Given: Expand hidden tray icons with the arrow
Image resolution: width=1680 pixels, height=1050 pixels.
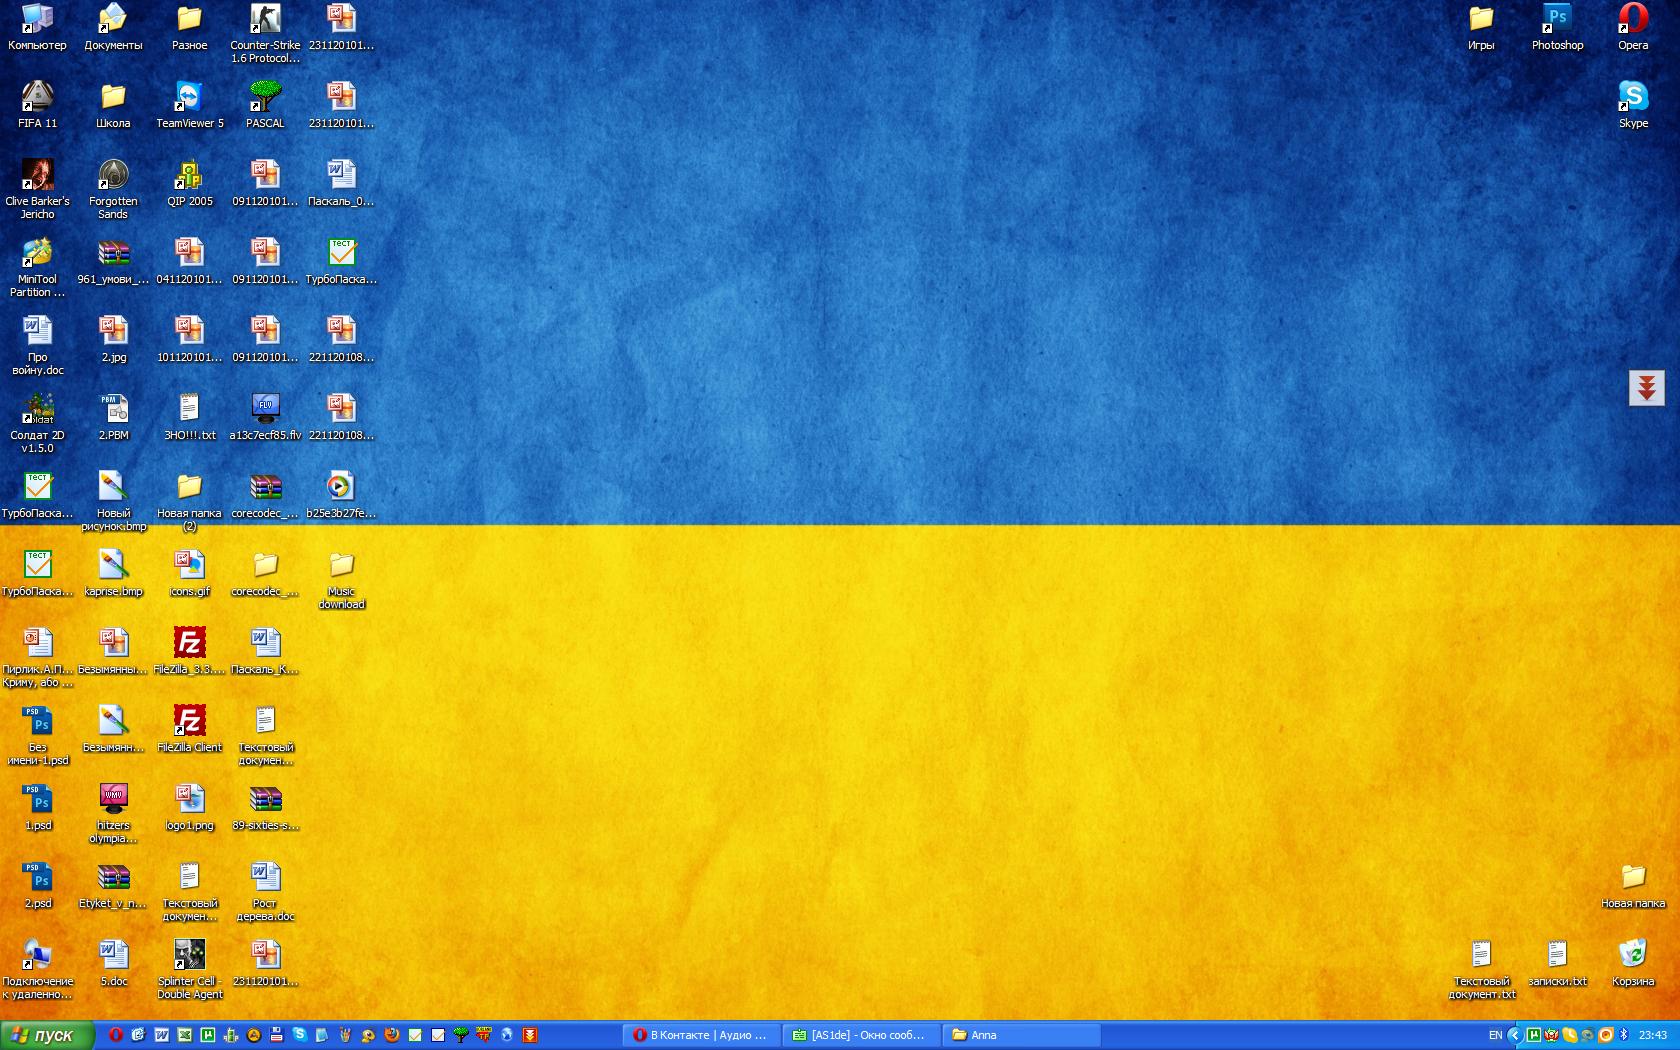Looking at the screenshot, I should [1514, 1035].
